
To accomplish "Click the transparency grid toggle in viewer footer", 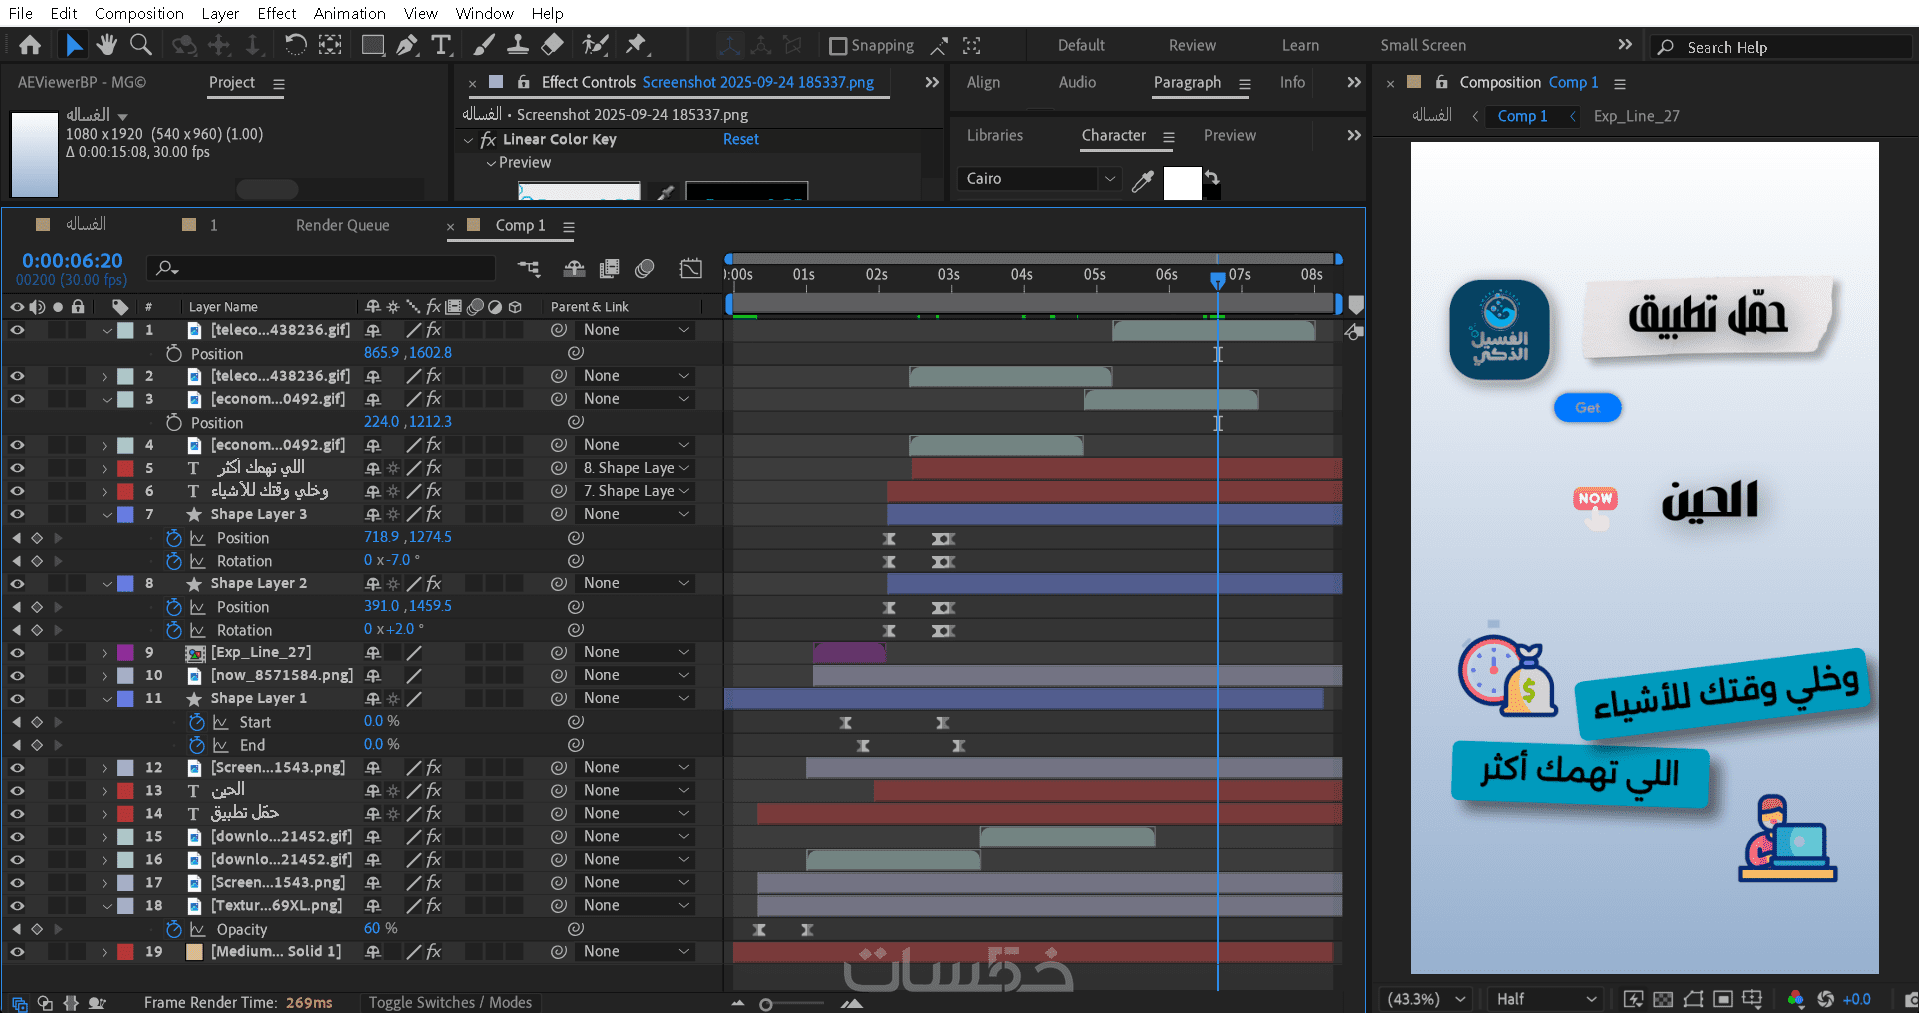I will (1663, 999).
